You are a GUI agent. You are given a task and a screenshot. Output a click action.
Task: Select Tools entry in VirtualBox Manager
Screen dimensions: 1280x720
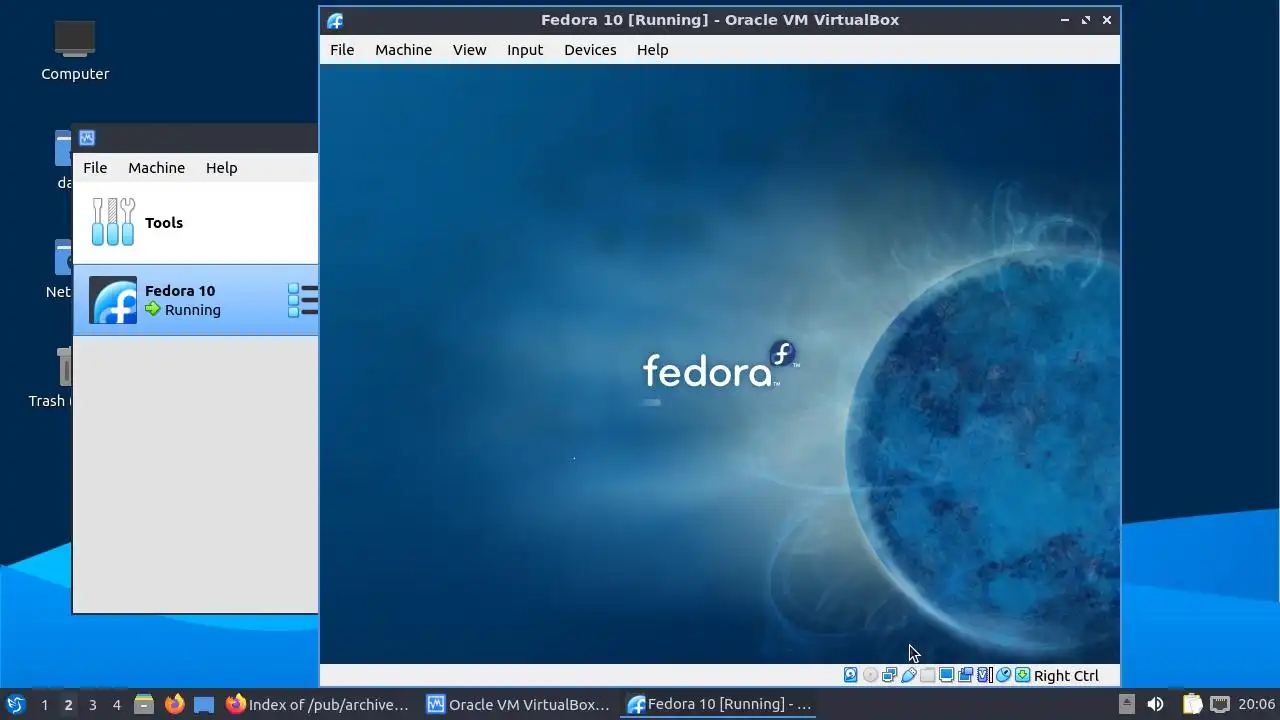click(x=196, y=222)
